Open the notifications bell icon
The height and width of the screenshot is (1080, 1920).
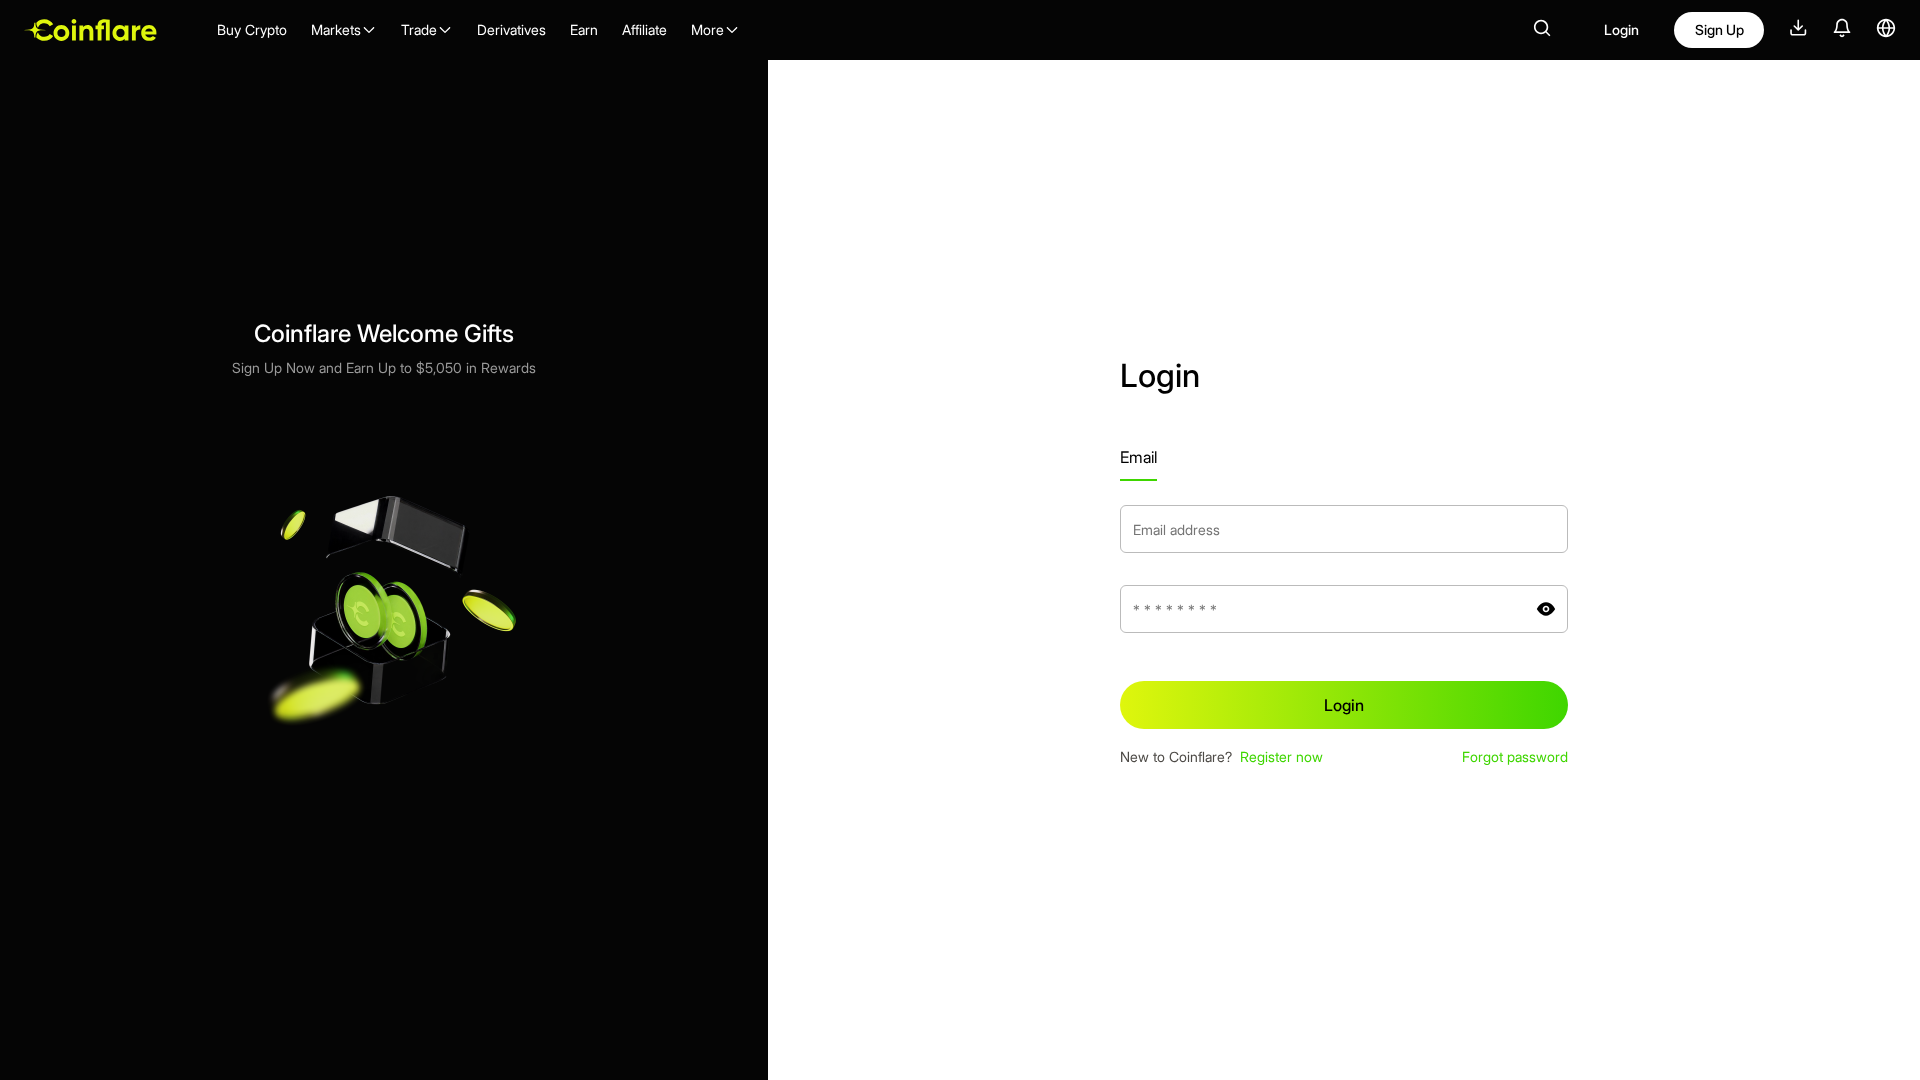coord(1841,29)
